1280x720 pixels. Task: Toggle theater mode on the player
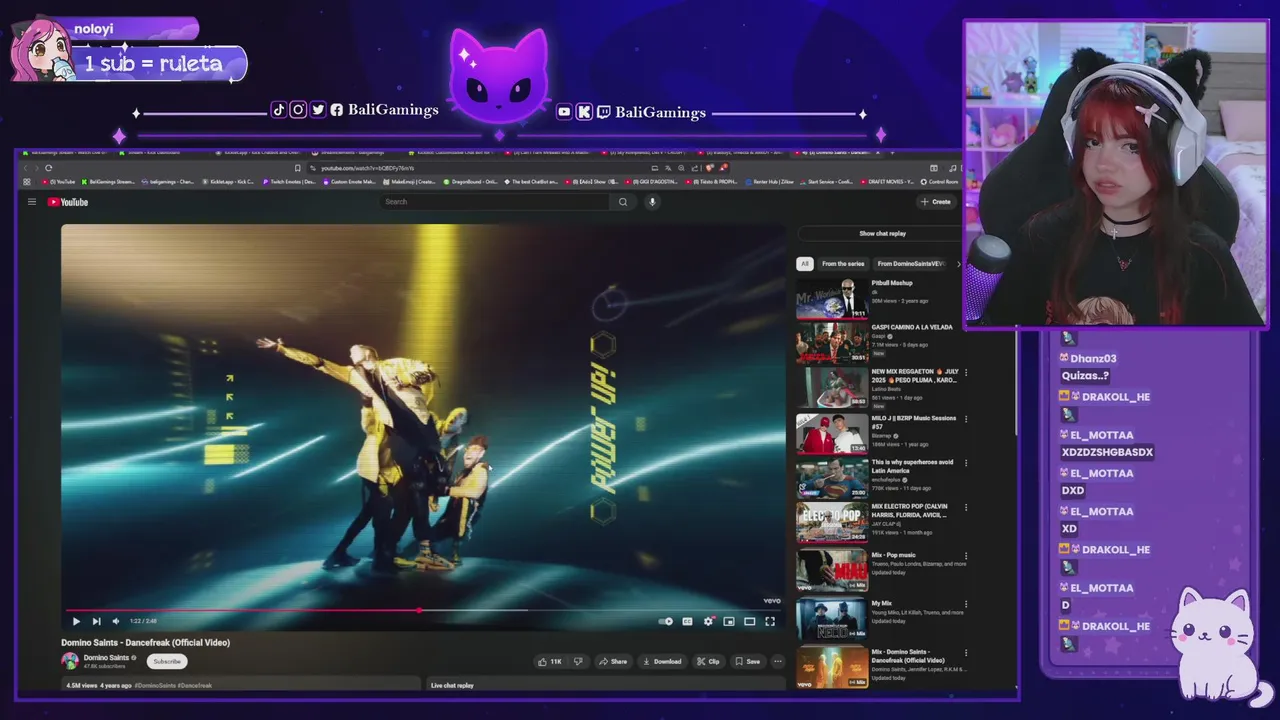(x=749, y=621)
